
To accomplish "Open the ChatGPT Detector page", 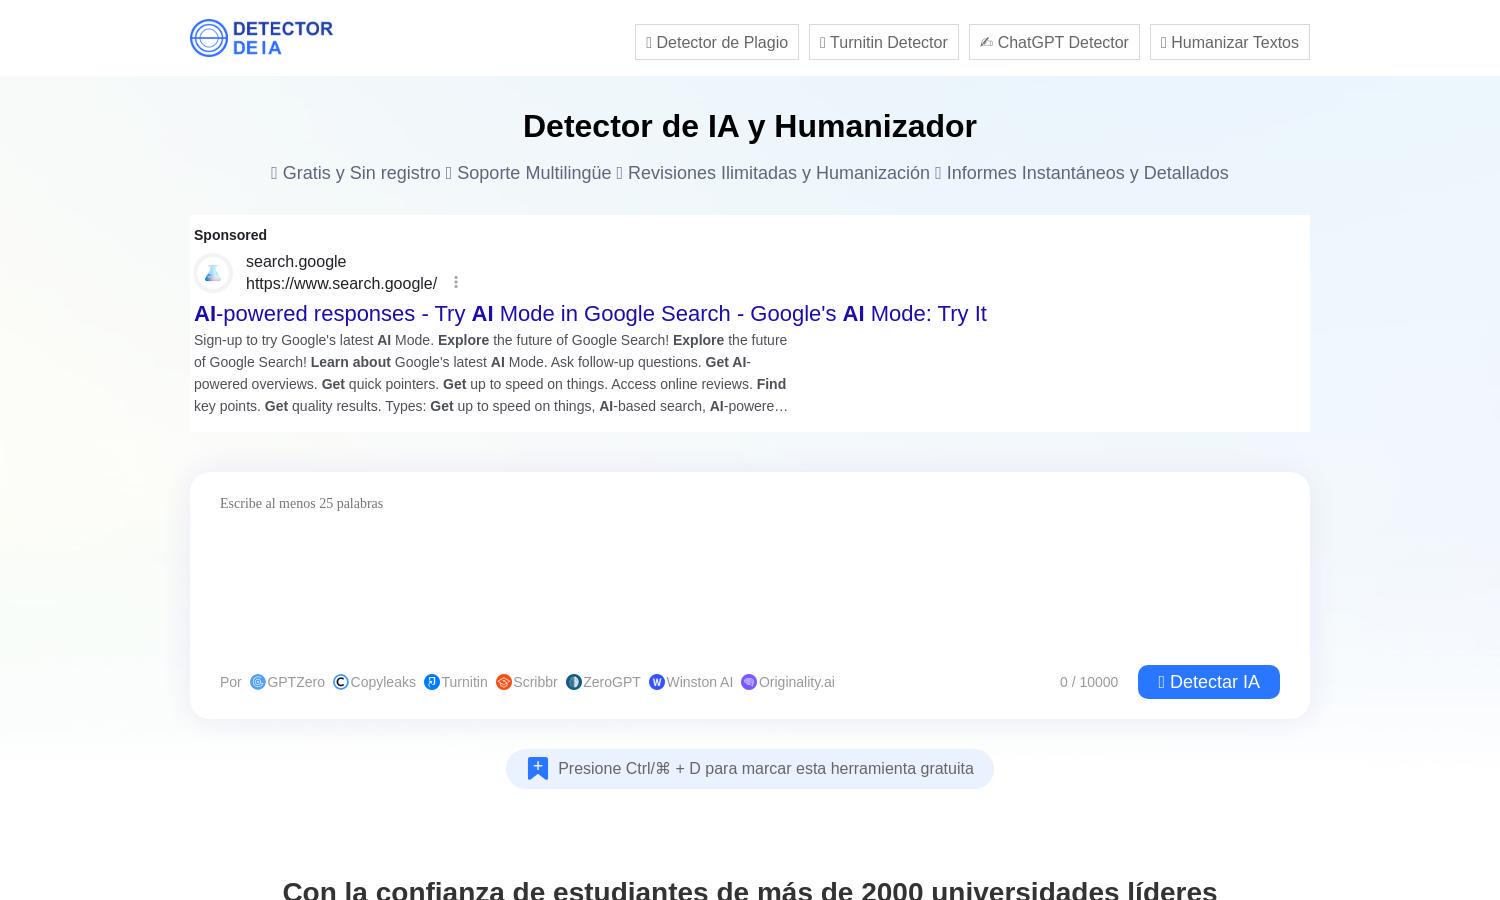I will 1054,42.
